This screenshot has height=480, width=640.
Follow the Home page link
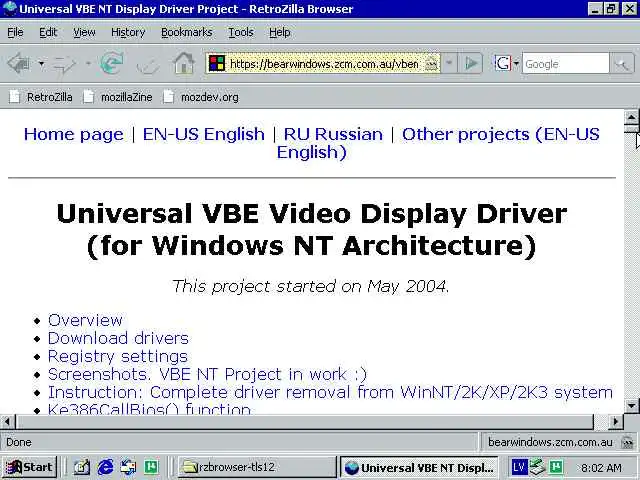[x=73, y=134]
